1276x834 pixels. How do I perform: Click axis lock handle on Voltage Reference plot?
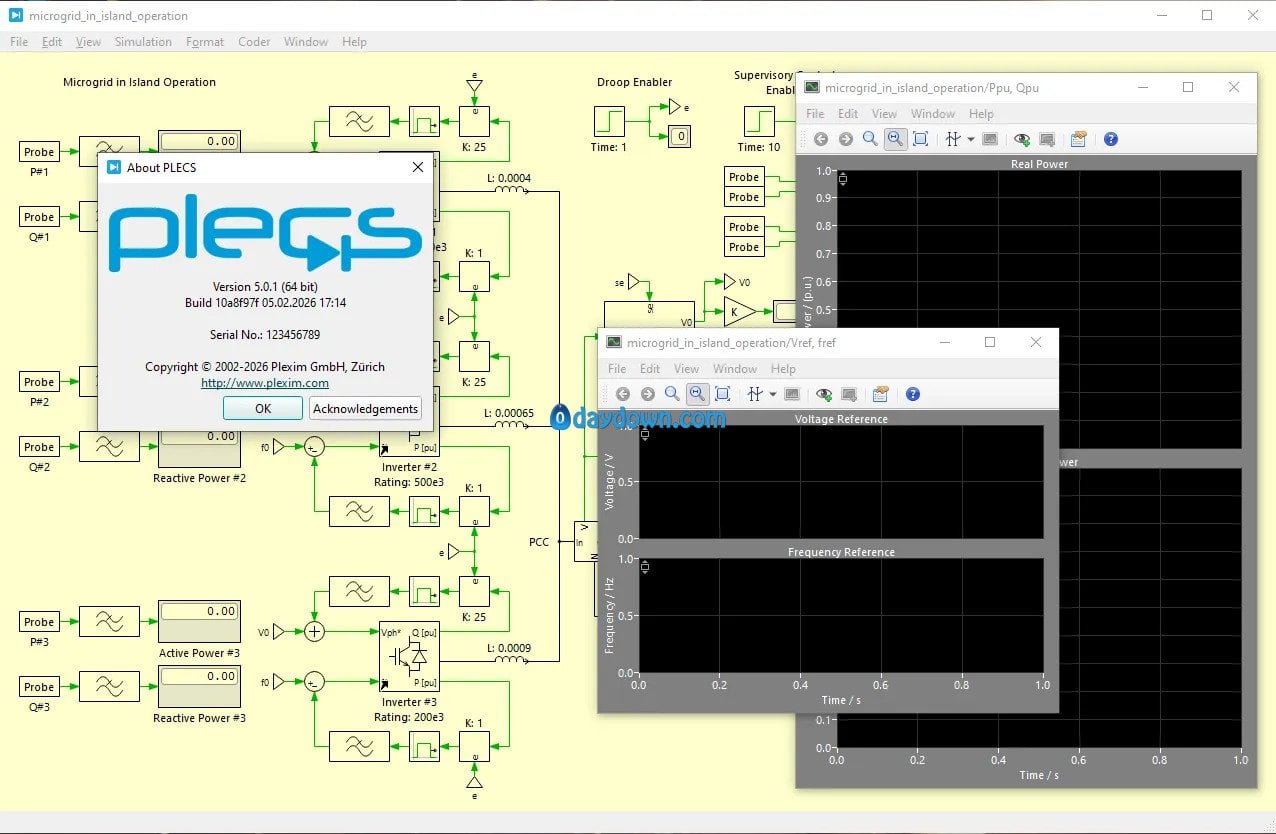(645, 435)
